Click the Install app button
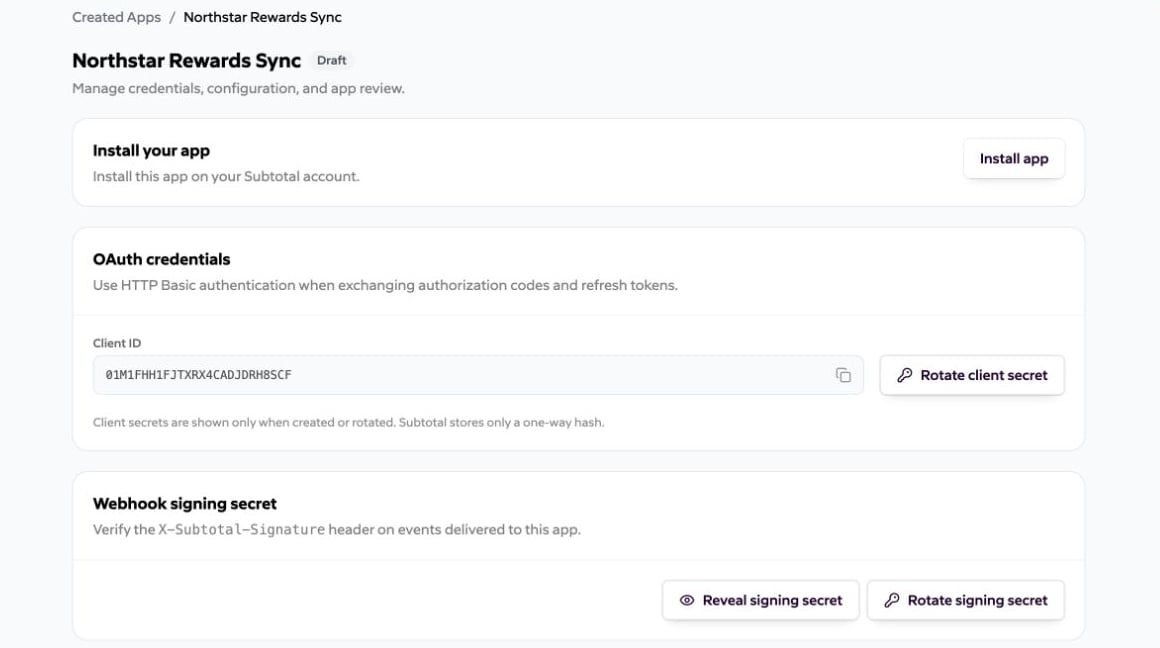 pos(1014,158)
